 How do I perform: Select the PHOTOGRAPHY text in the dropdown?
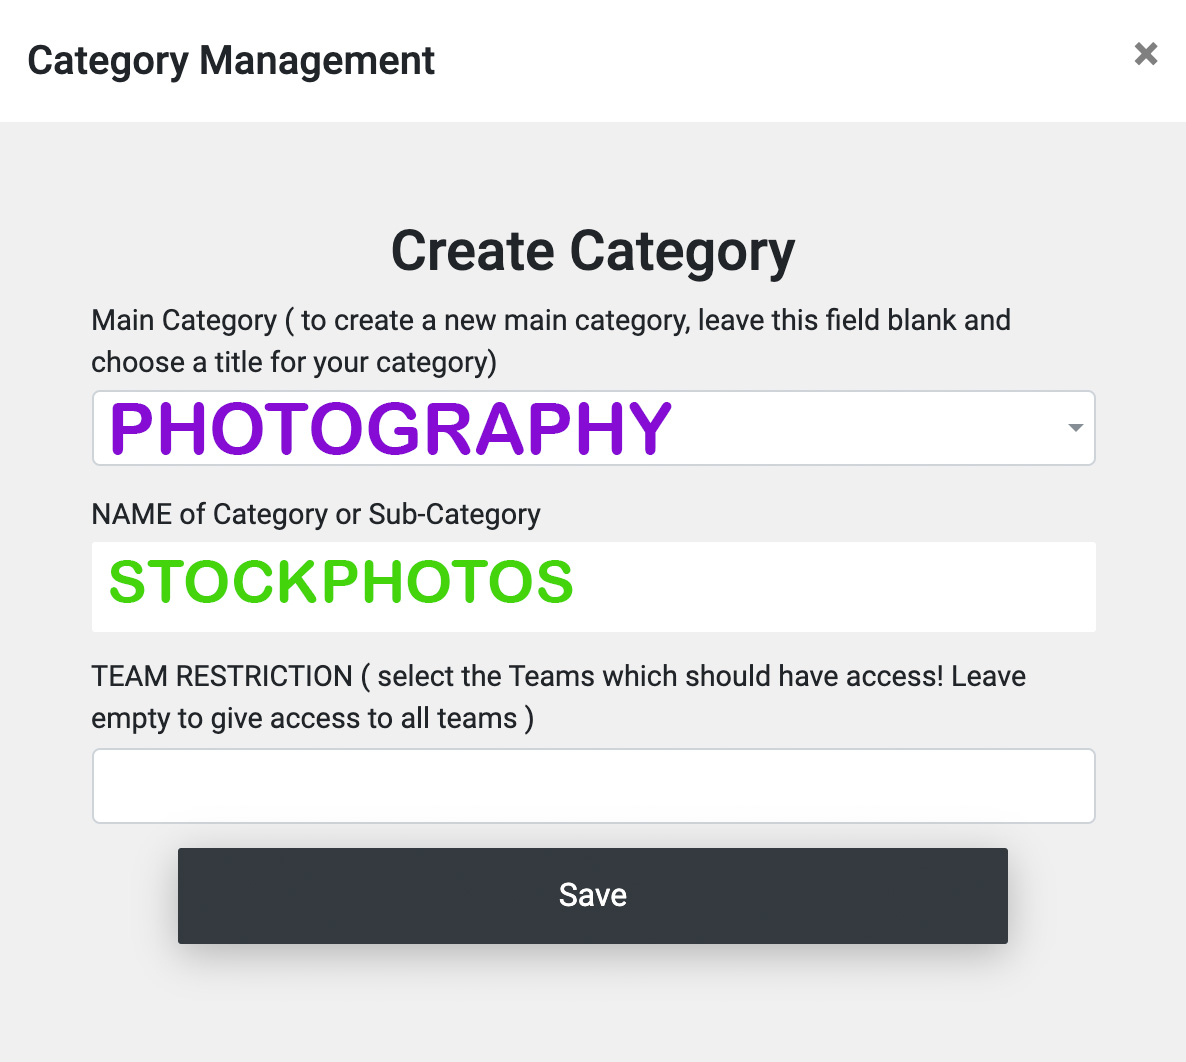[x=390, y=428]
